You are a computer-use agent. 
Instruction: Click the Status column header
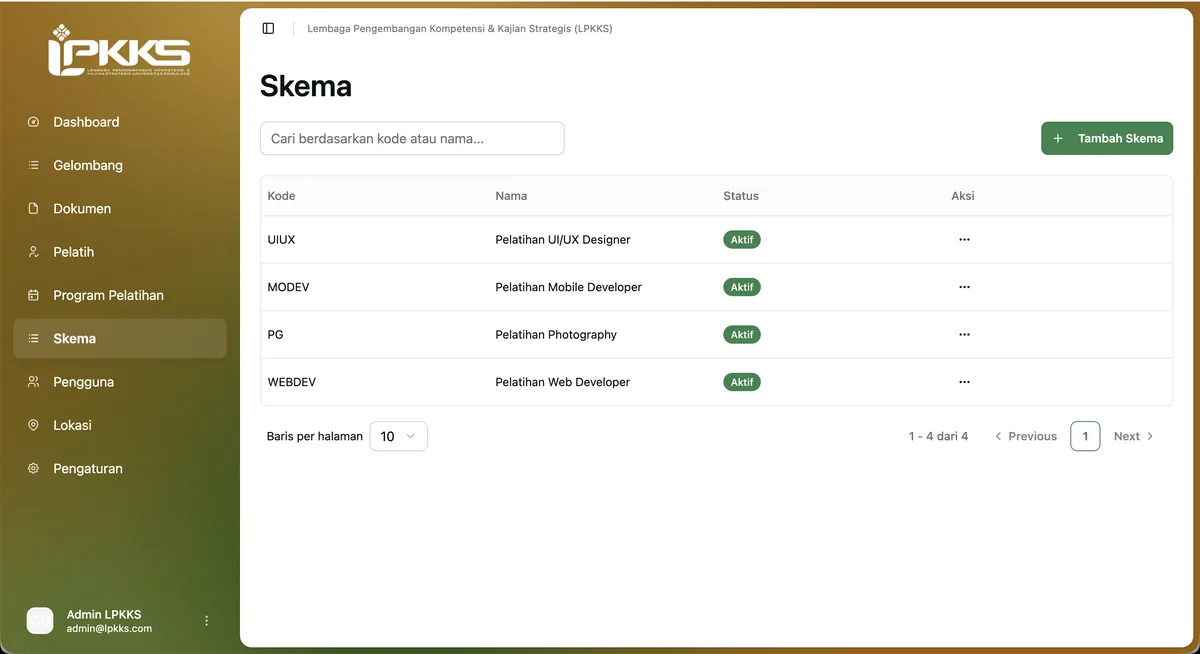[x=741, y=196]
